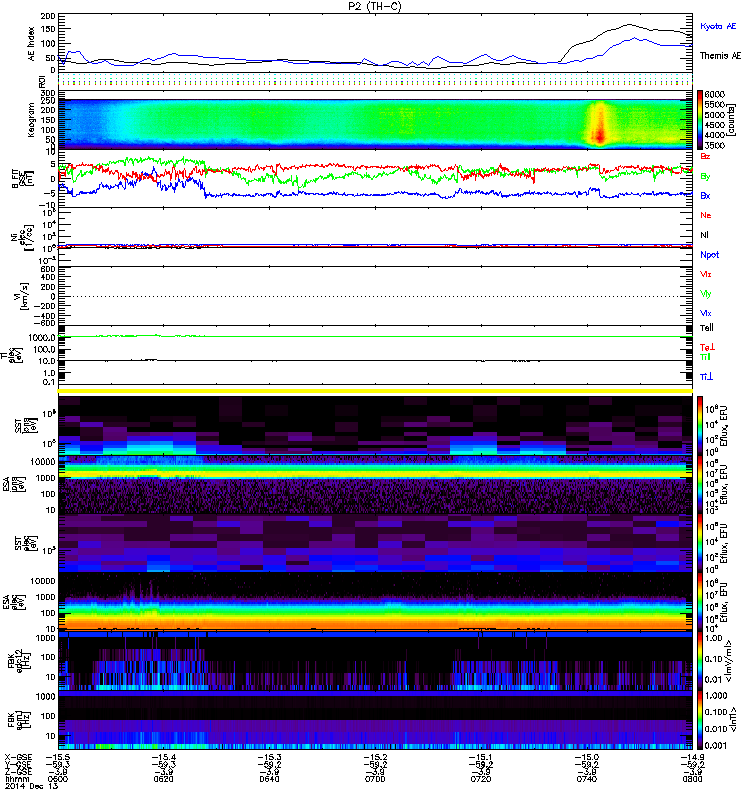Click the FBK electric field mV/m color bar

(x=700, y=661)
